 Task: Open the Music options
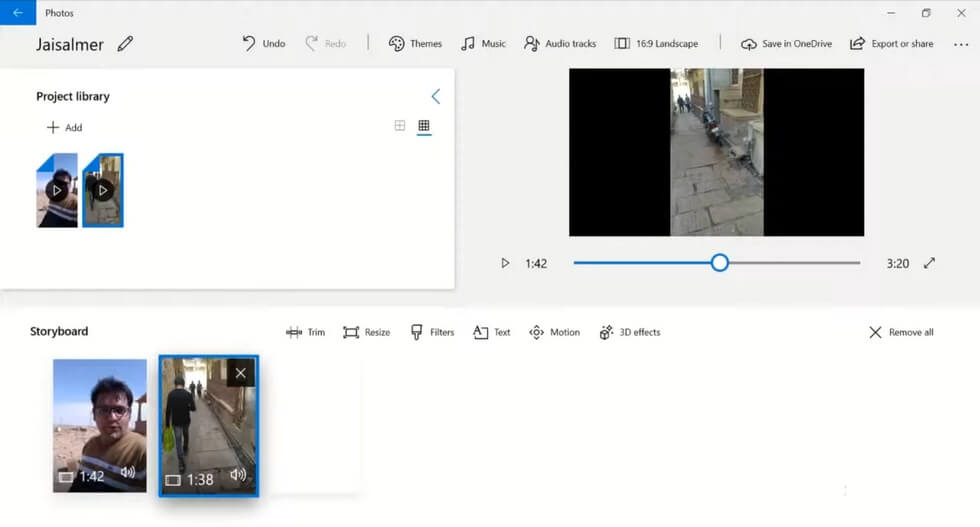482,44
